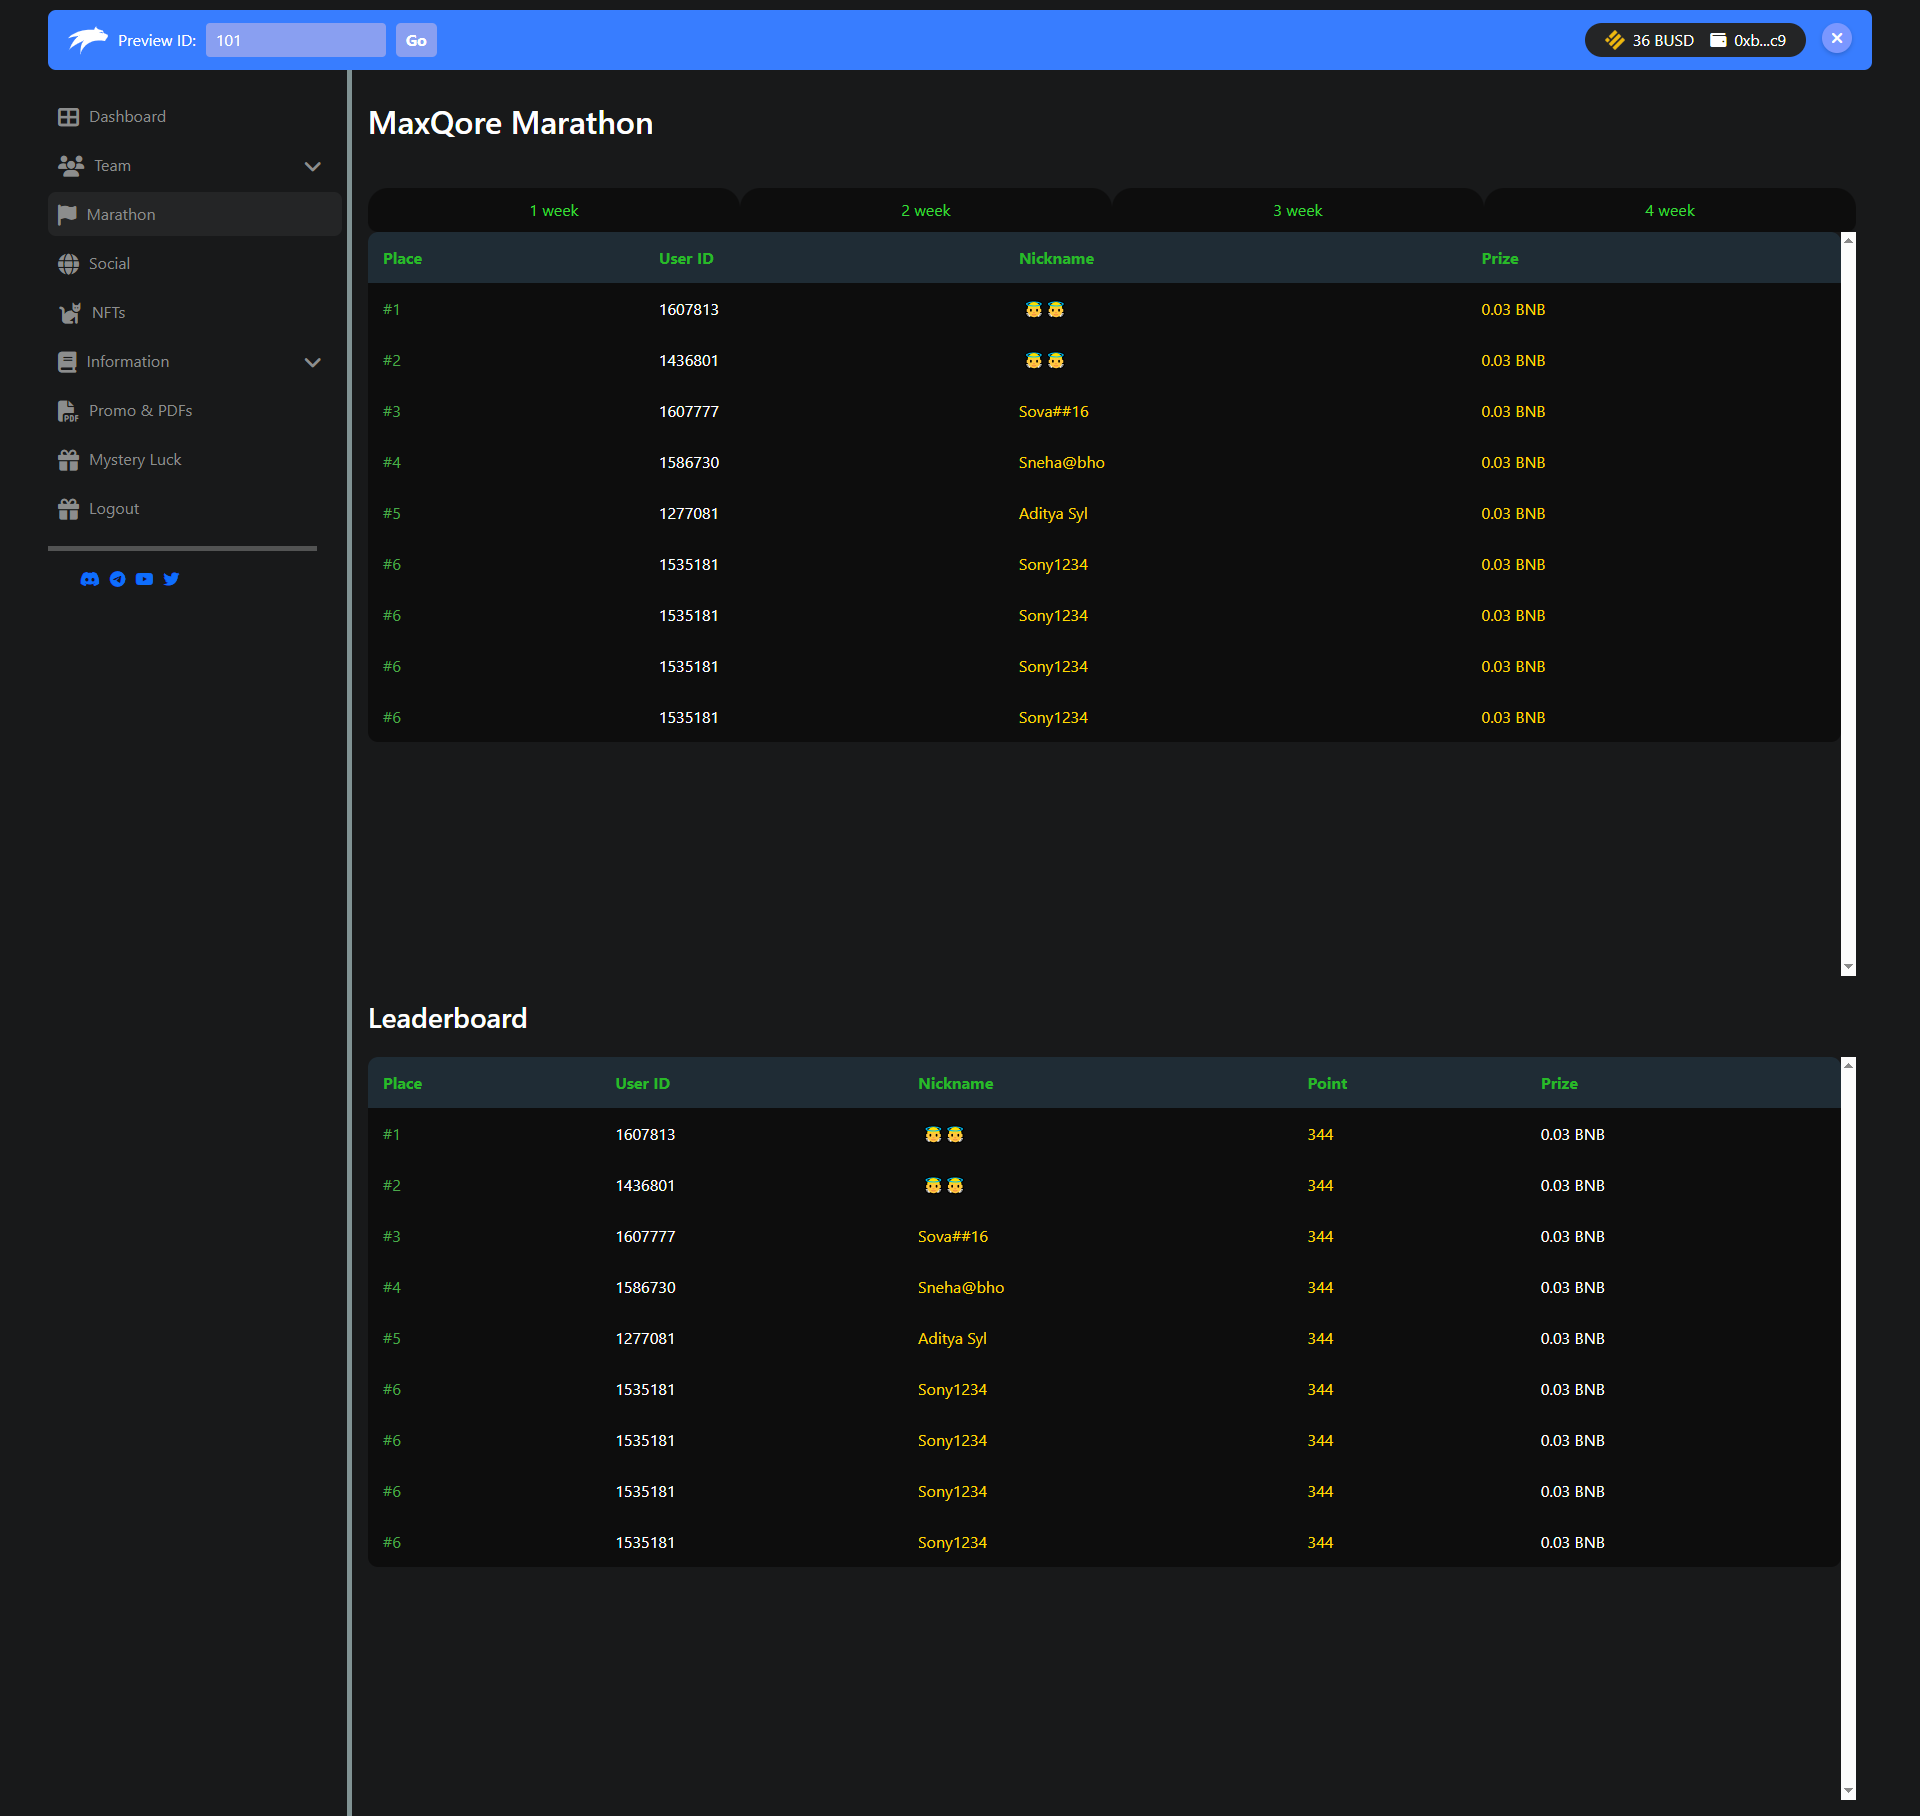Image resolution: width=1920 pixels, height=1816 pixels.
Task: Click the Place header in marathon table
Action: click(x=402, y=259)
